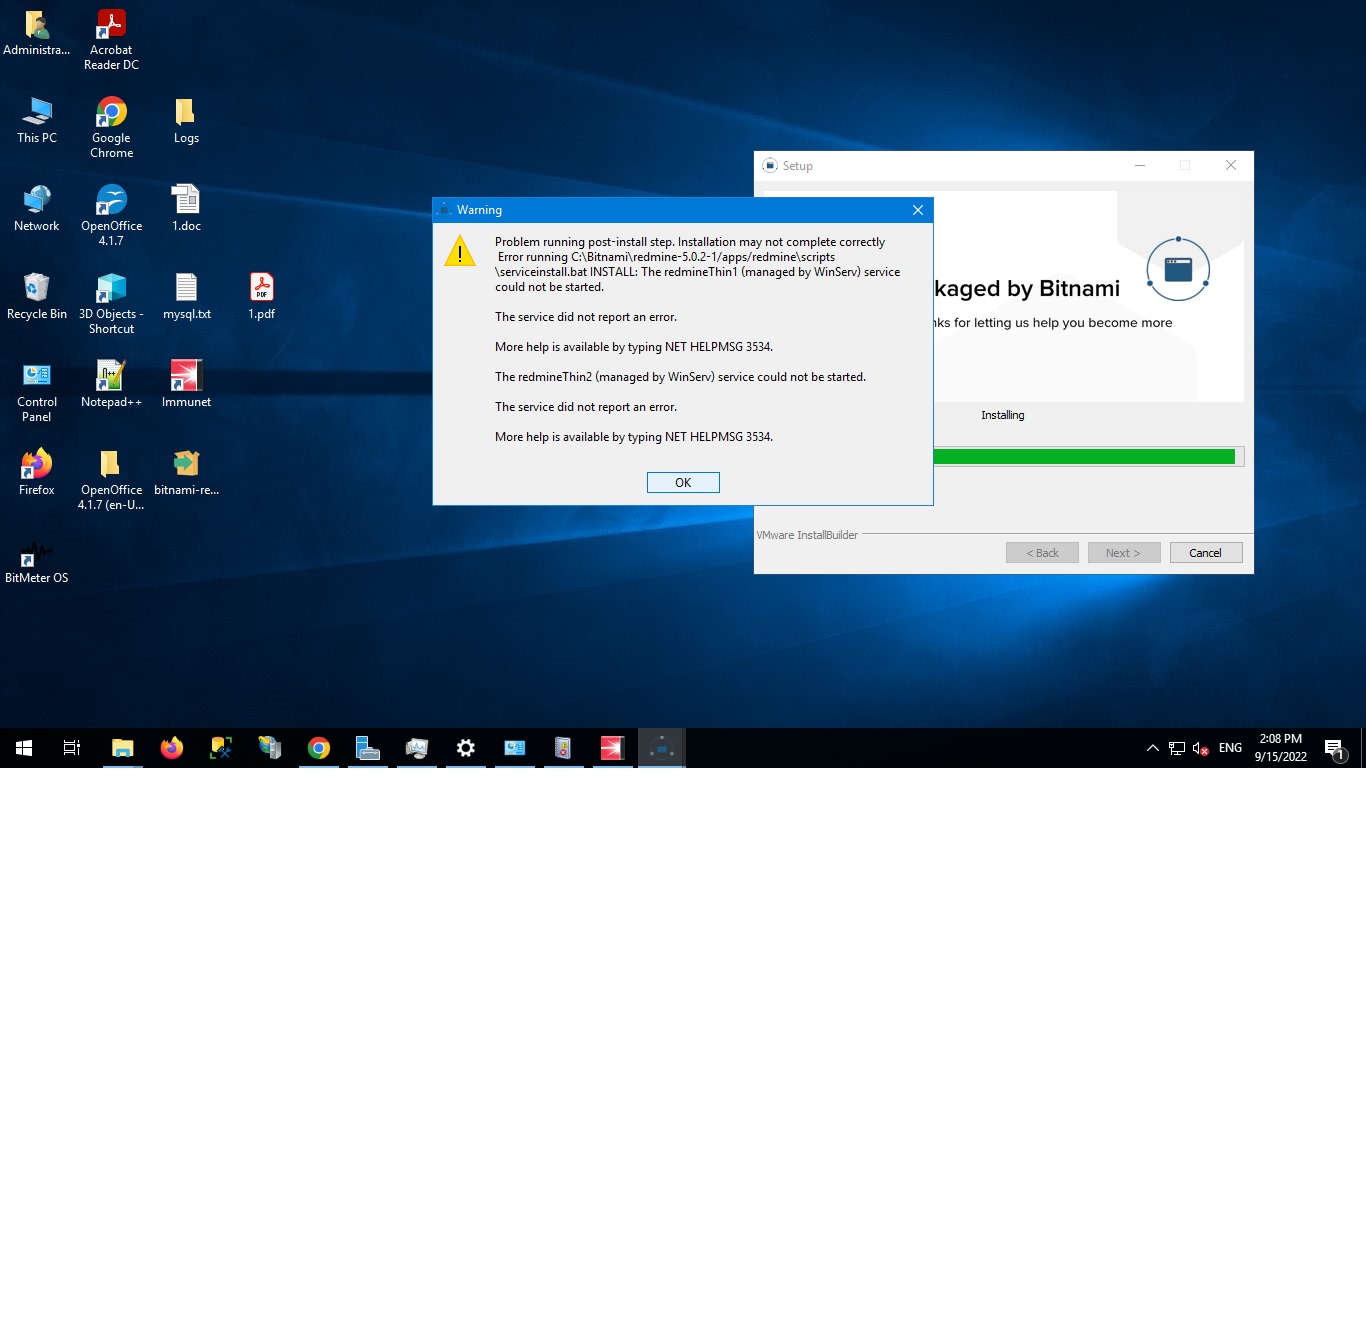1366x1334 pixels.
Task: Open the Immunet antivirus application
Action: pyautogui.click(x=185, y=375)
